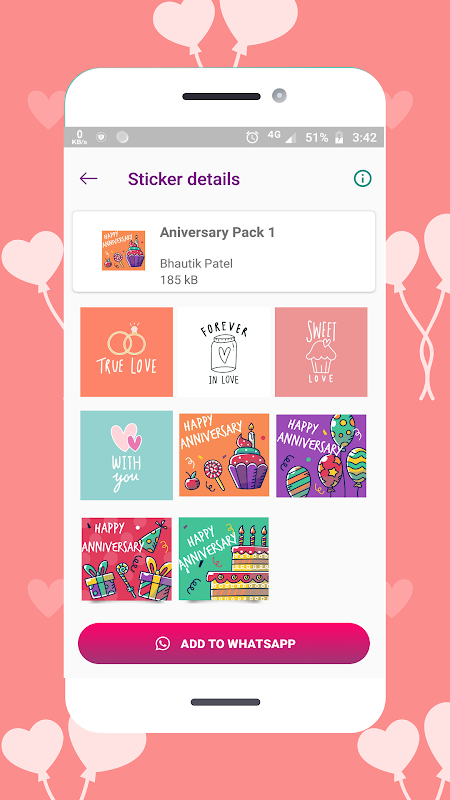Open the info icon in header
450x800 pixels.
(x=362, y=179)
